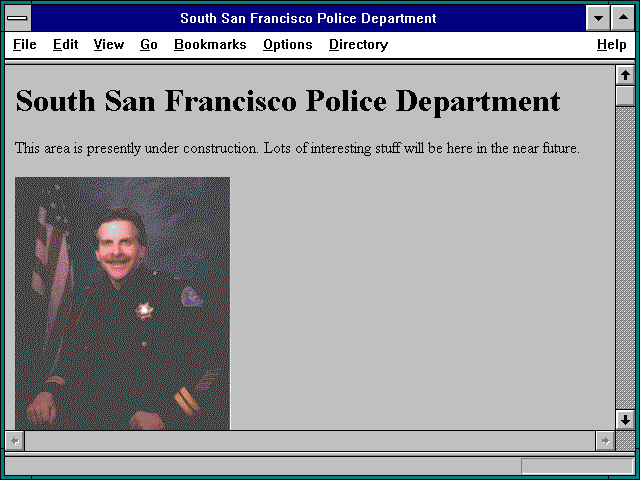Open the View menu
Viewport: 640px width, 480px height.
109,44
